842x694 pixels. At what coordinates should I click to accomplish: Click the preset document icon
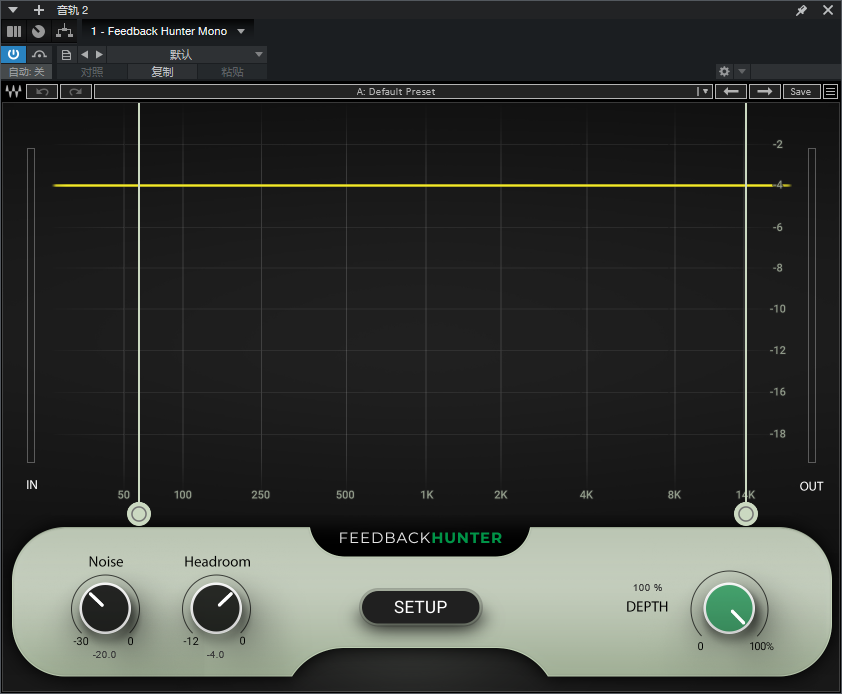[x=66, y=54]
